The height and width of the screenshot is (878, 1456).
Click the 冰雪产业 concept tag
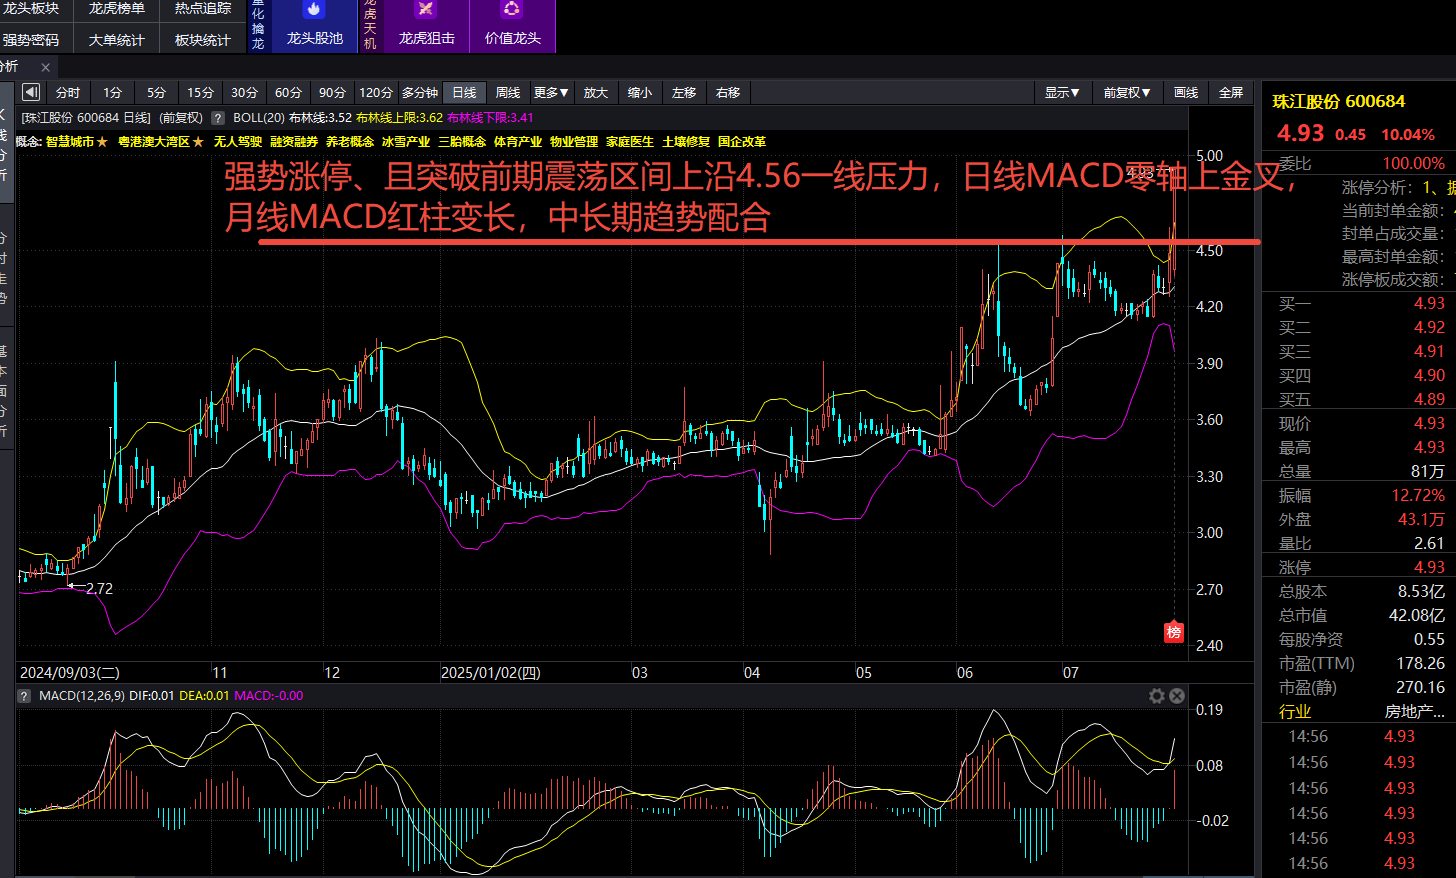(406, 142)
